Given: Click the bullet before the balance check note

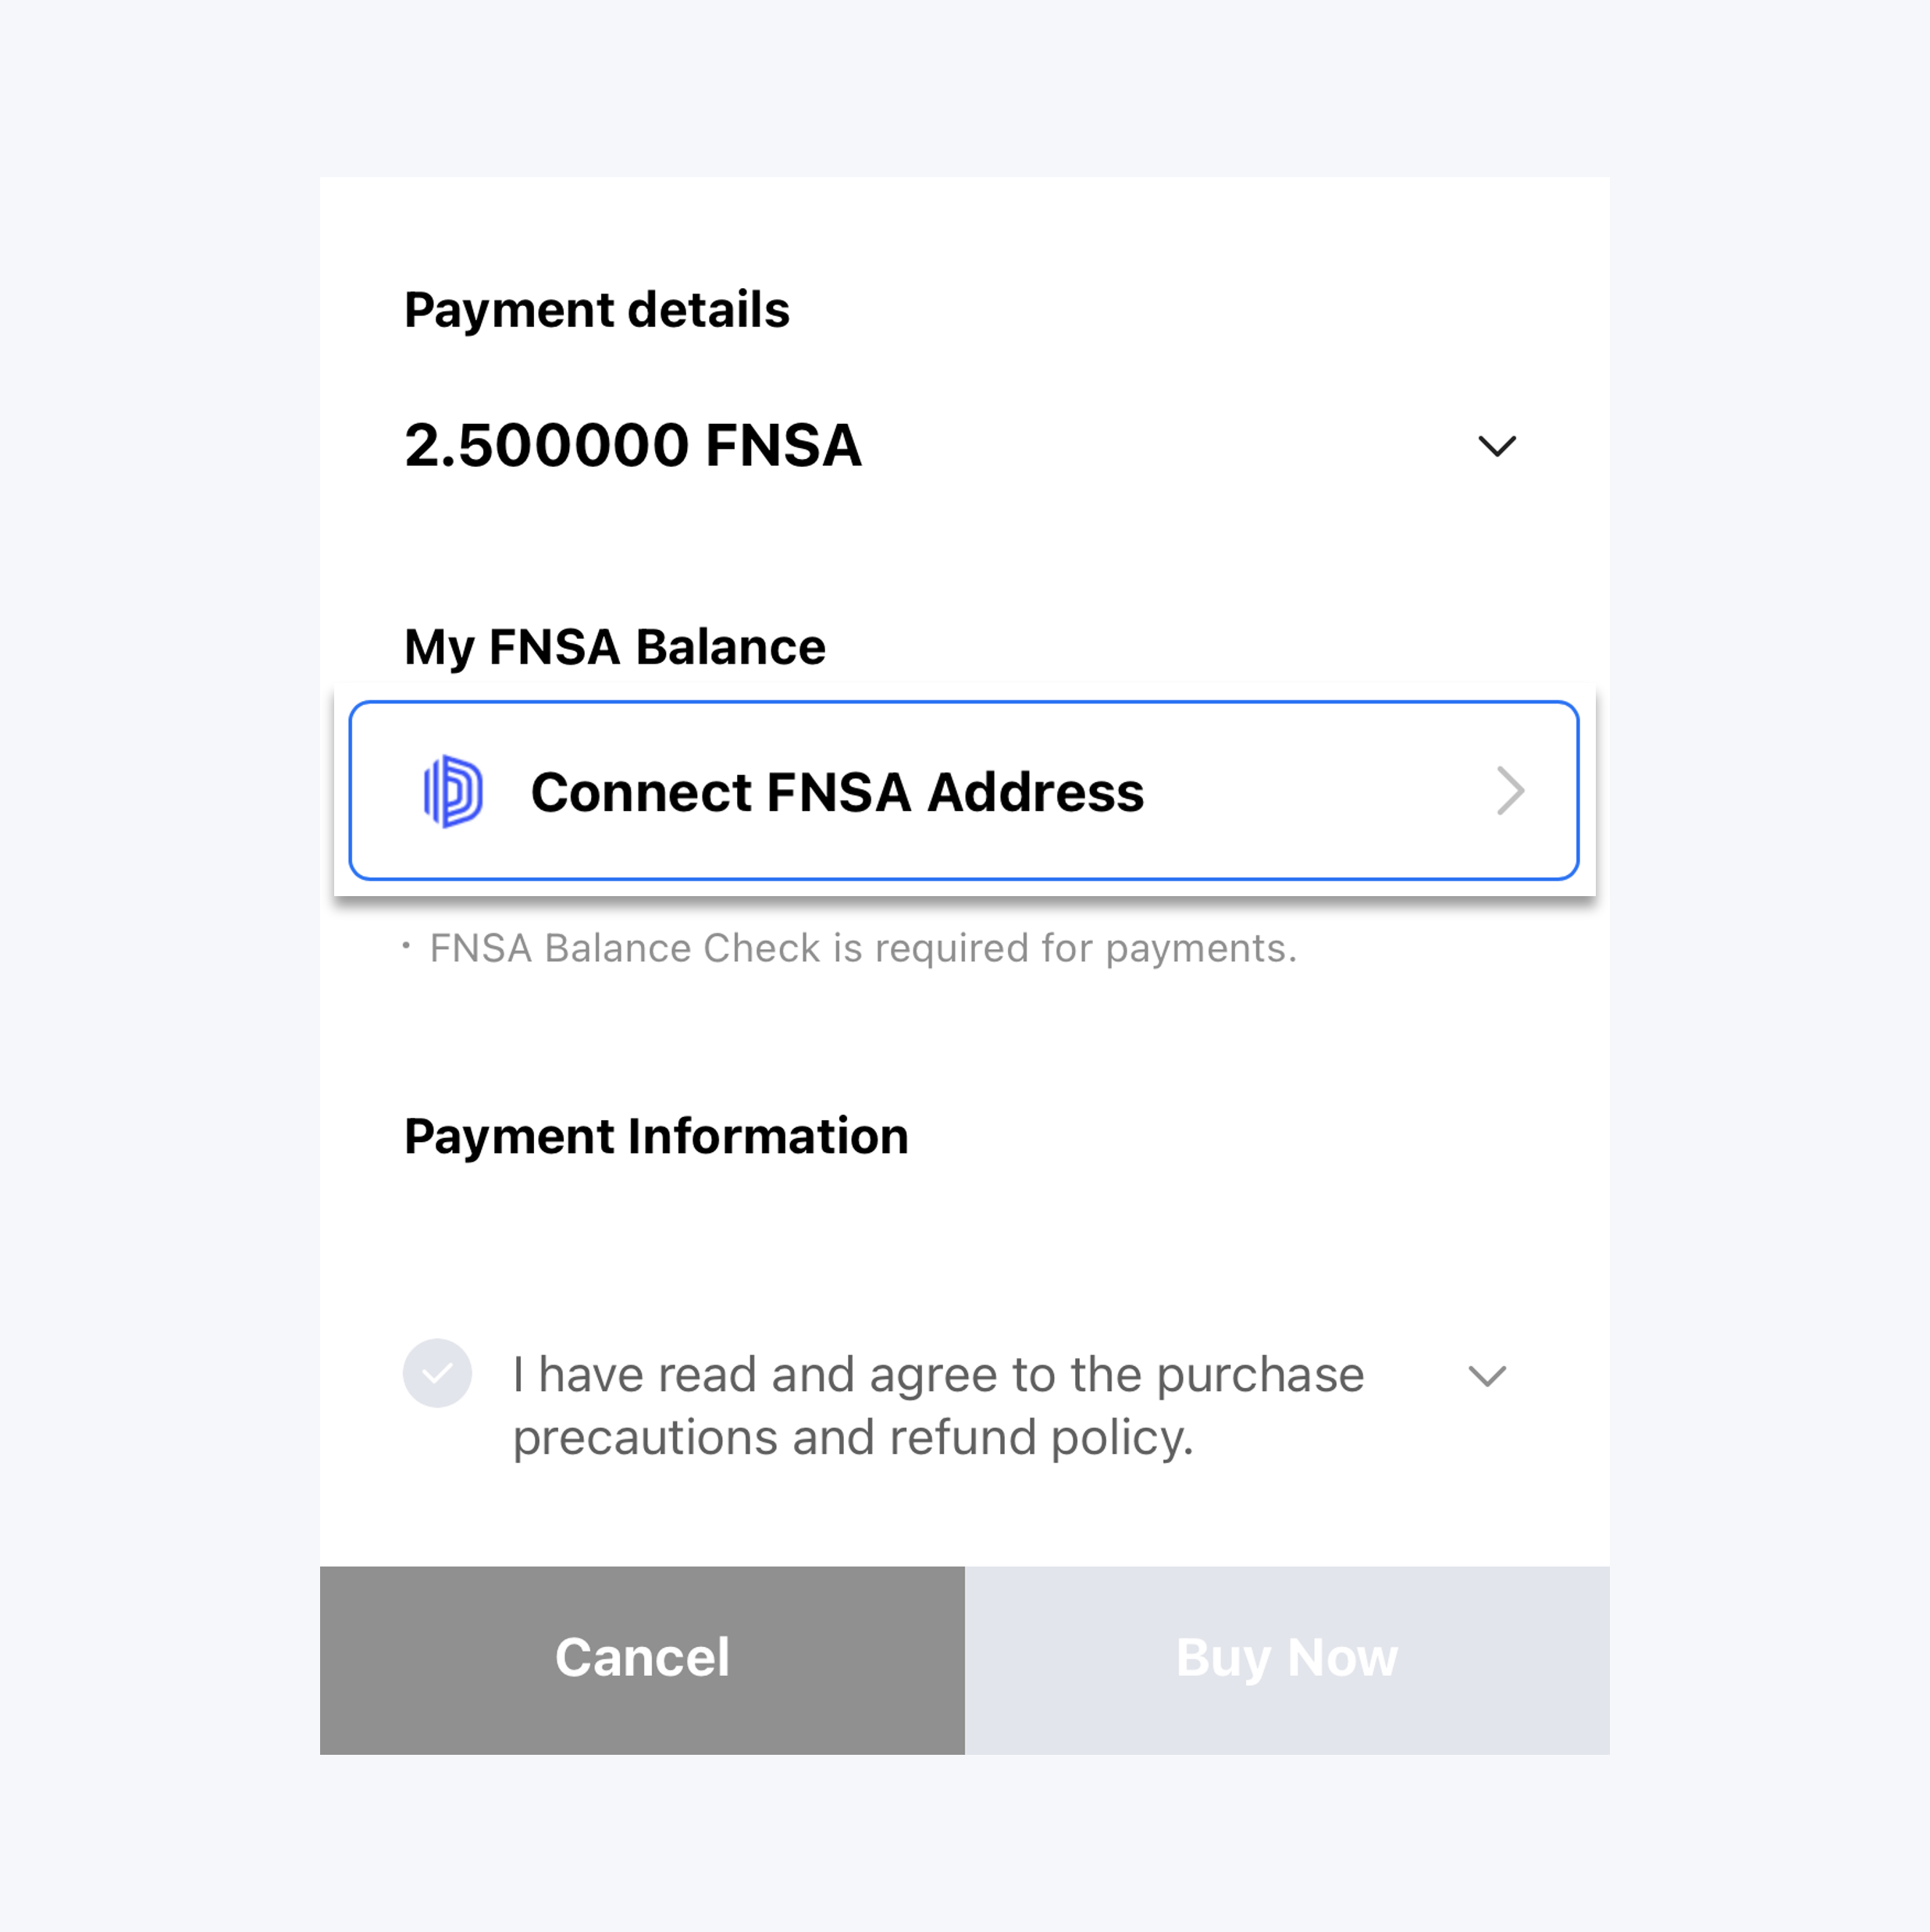Looking at the screenshot, I should click(x=406, y=946).
